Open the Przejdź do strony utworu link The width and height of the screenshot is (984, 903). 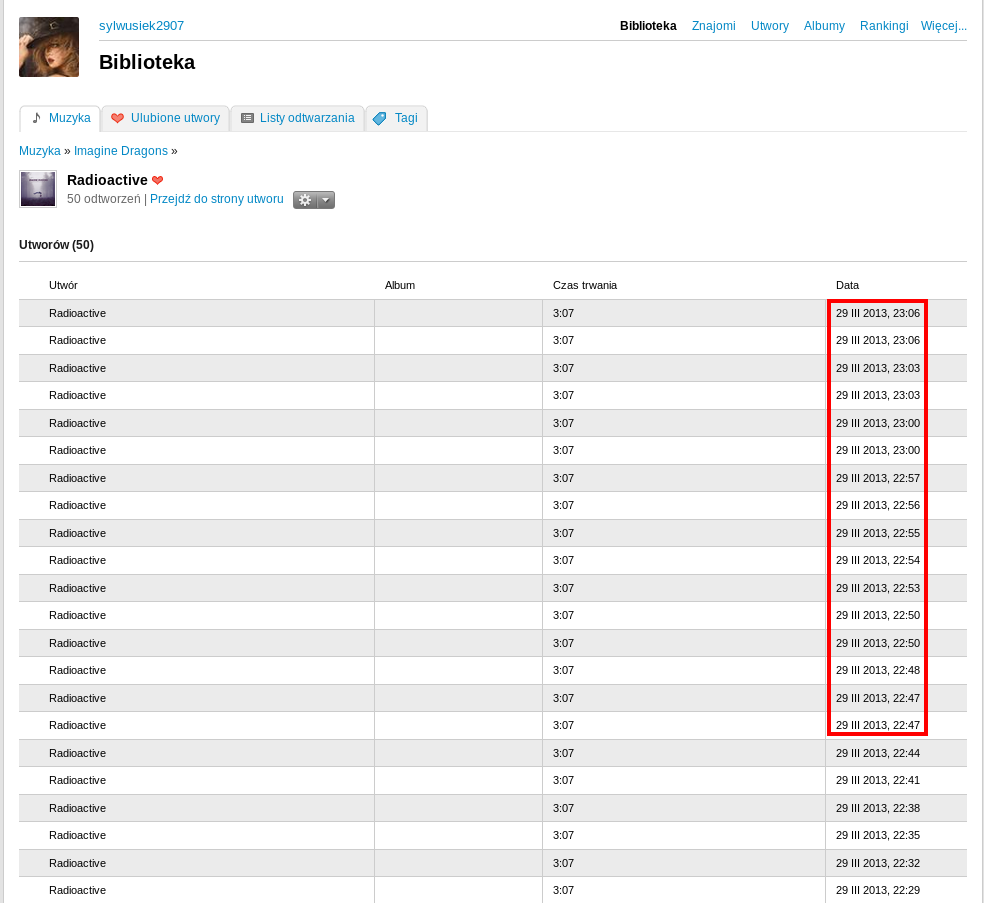click(x=217, y=199)
